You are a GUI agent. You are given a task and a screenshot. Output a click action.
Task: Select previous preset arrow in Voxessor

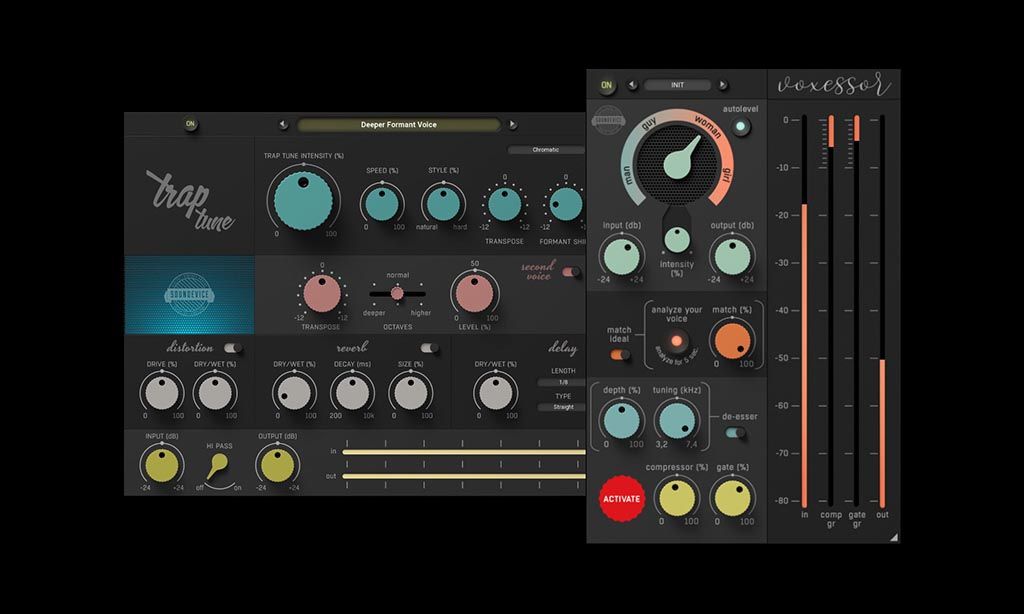pos(632,85)
